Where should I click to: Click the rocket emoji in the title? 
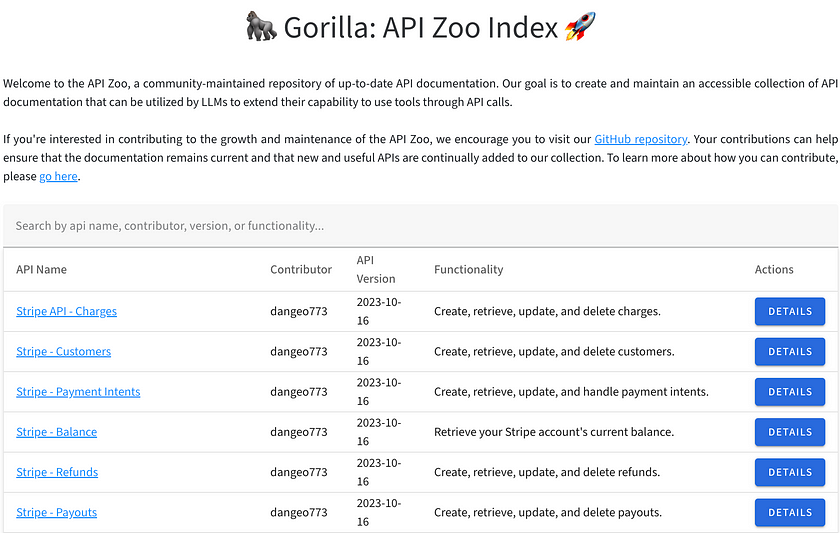[x=580, y=26]
